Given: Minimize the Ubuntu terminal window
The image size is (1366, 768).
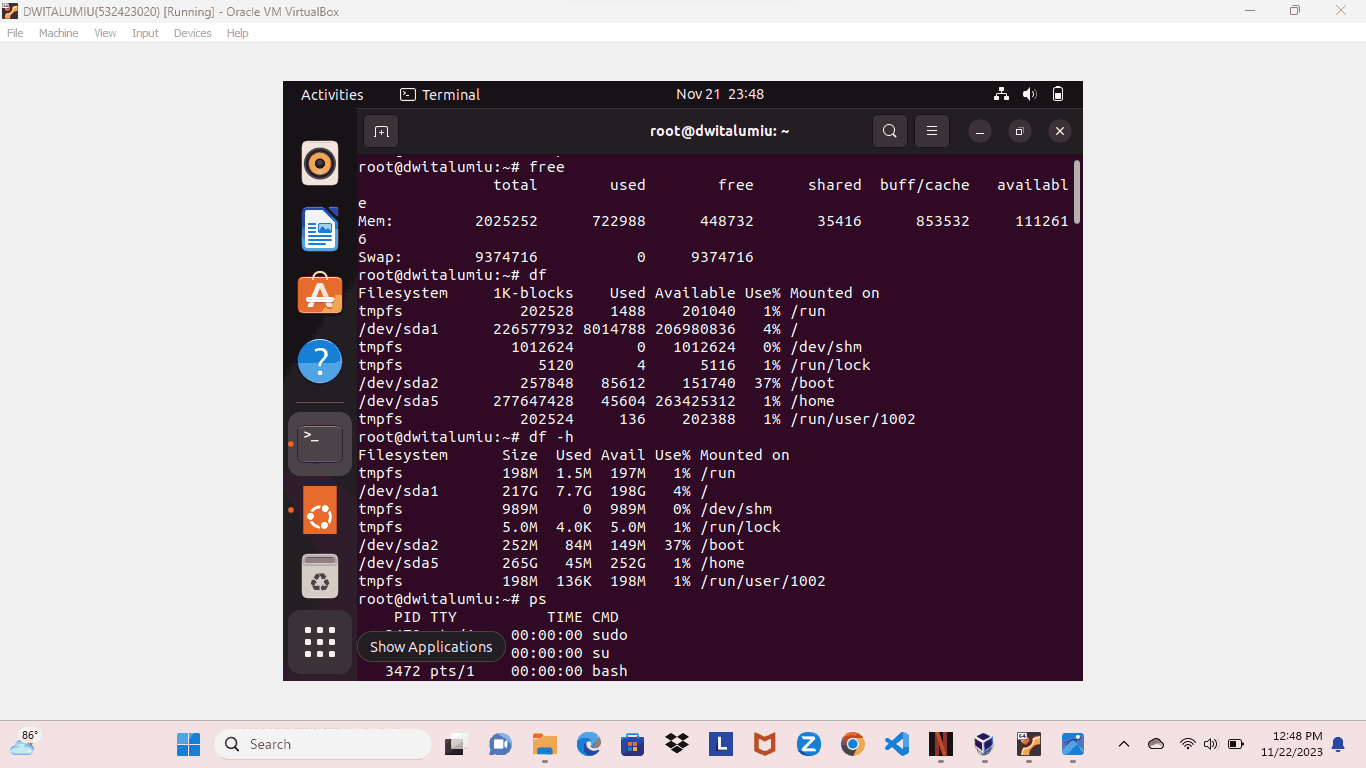Looking at the screenshot, I should coord(981,131).
